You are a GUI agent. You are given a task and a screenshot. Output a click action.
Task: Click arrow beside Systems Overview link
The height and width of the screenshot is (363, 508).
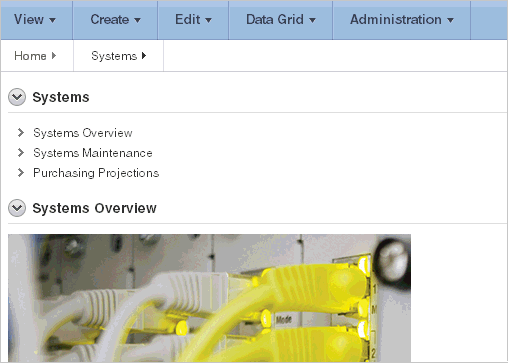21,132
